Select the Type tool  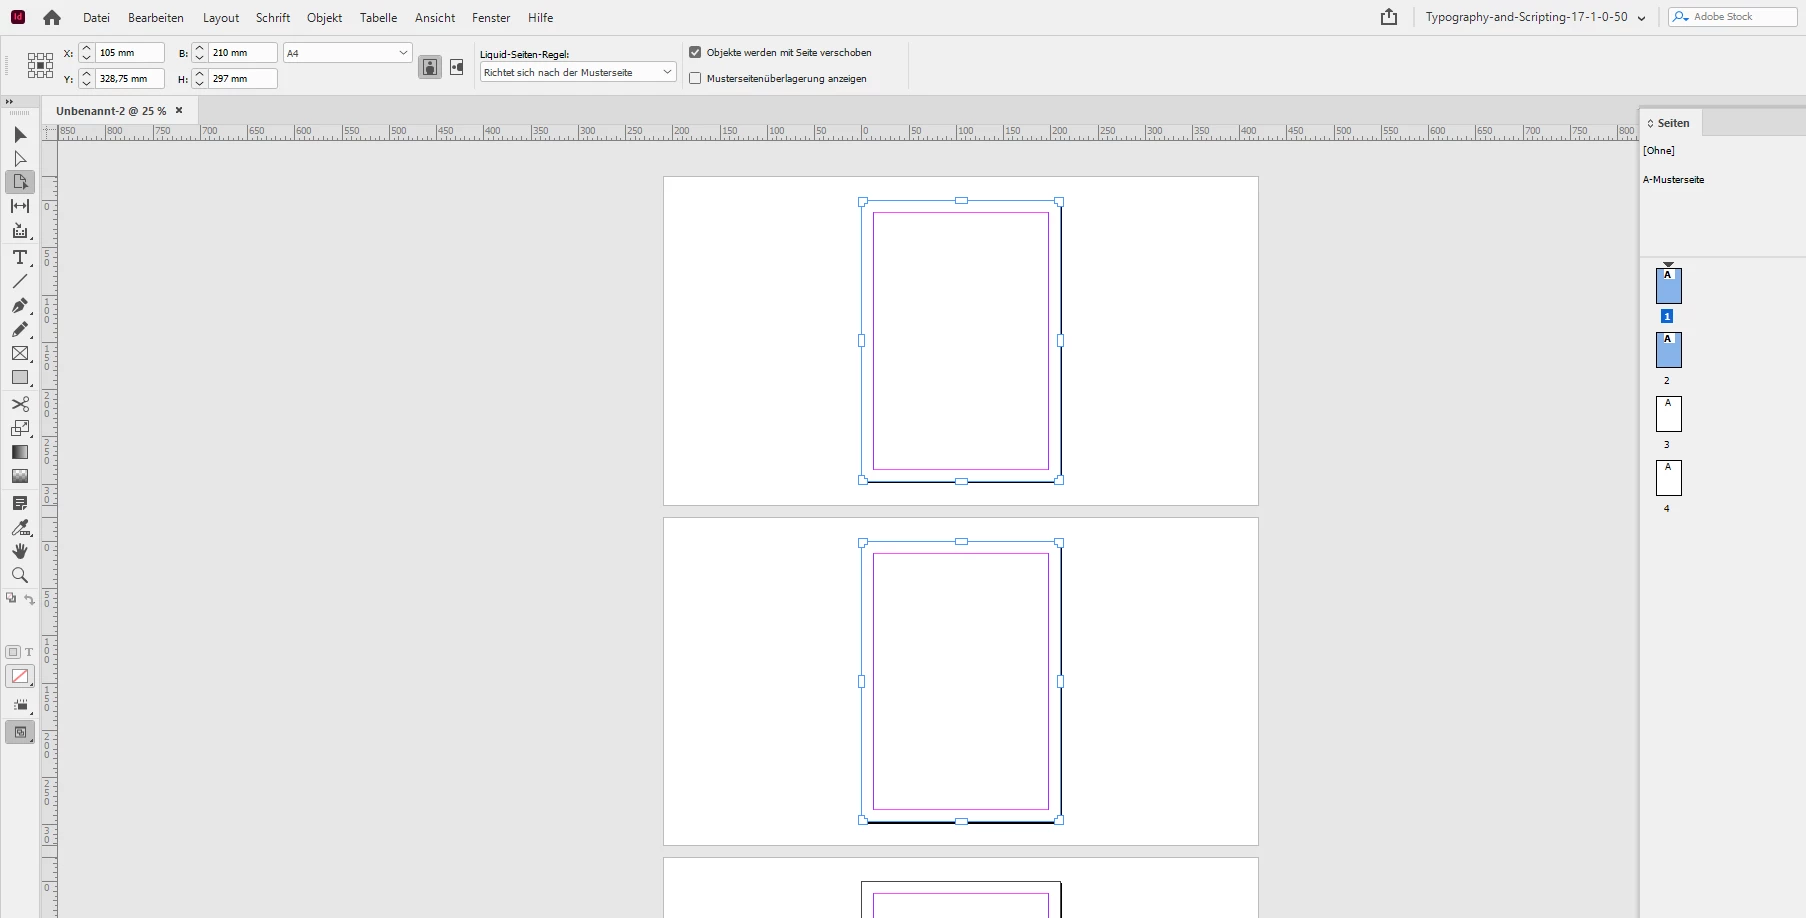pos(20,257)
